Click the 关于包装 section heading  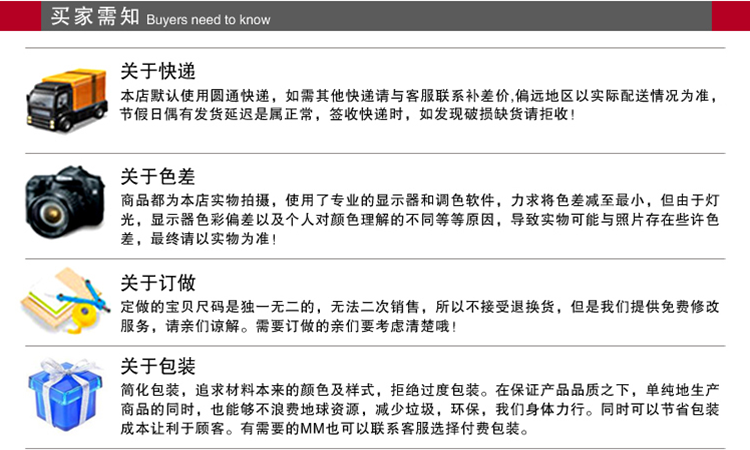[157, 365]
